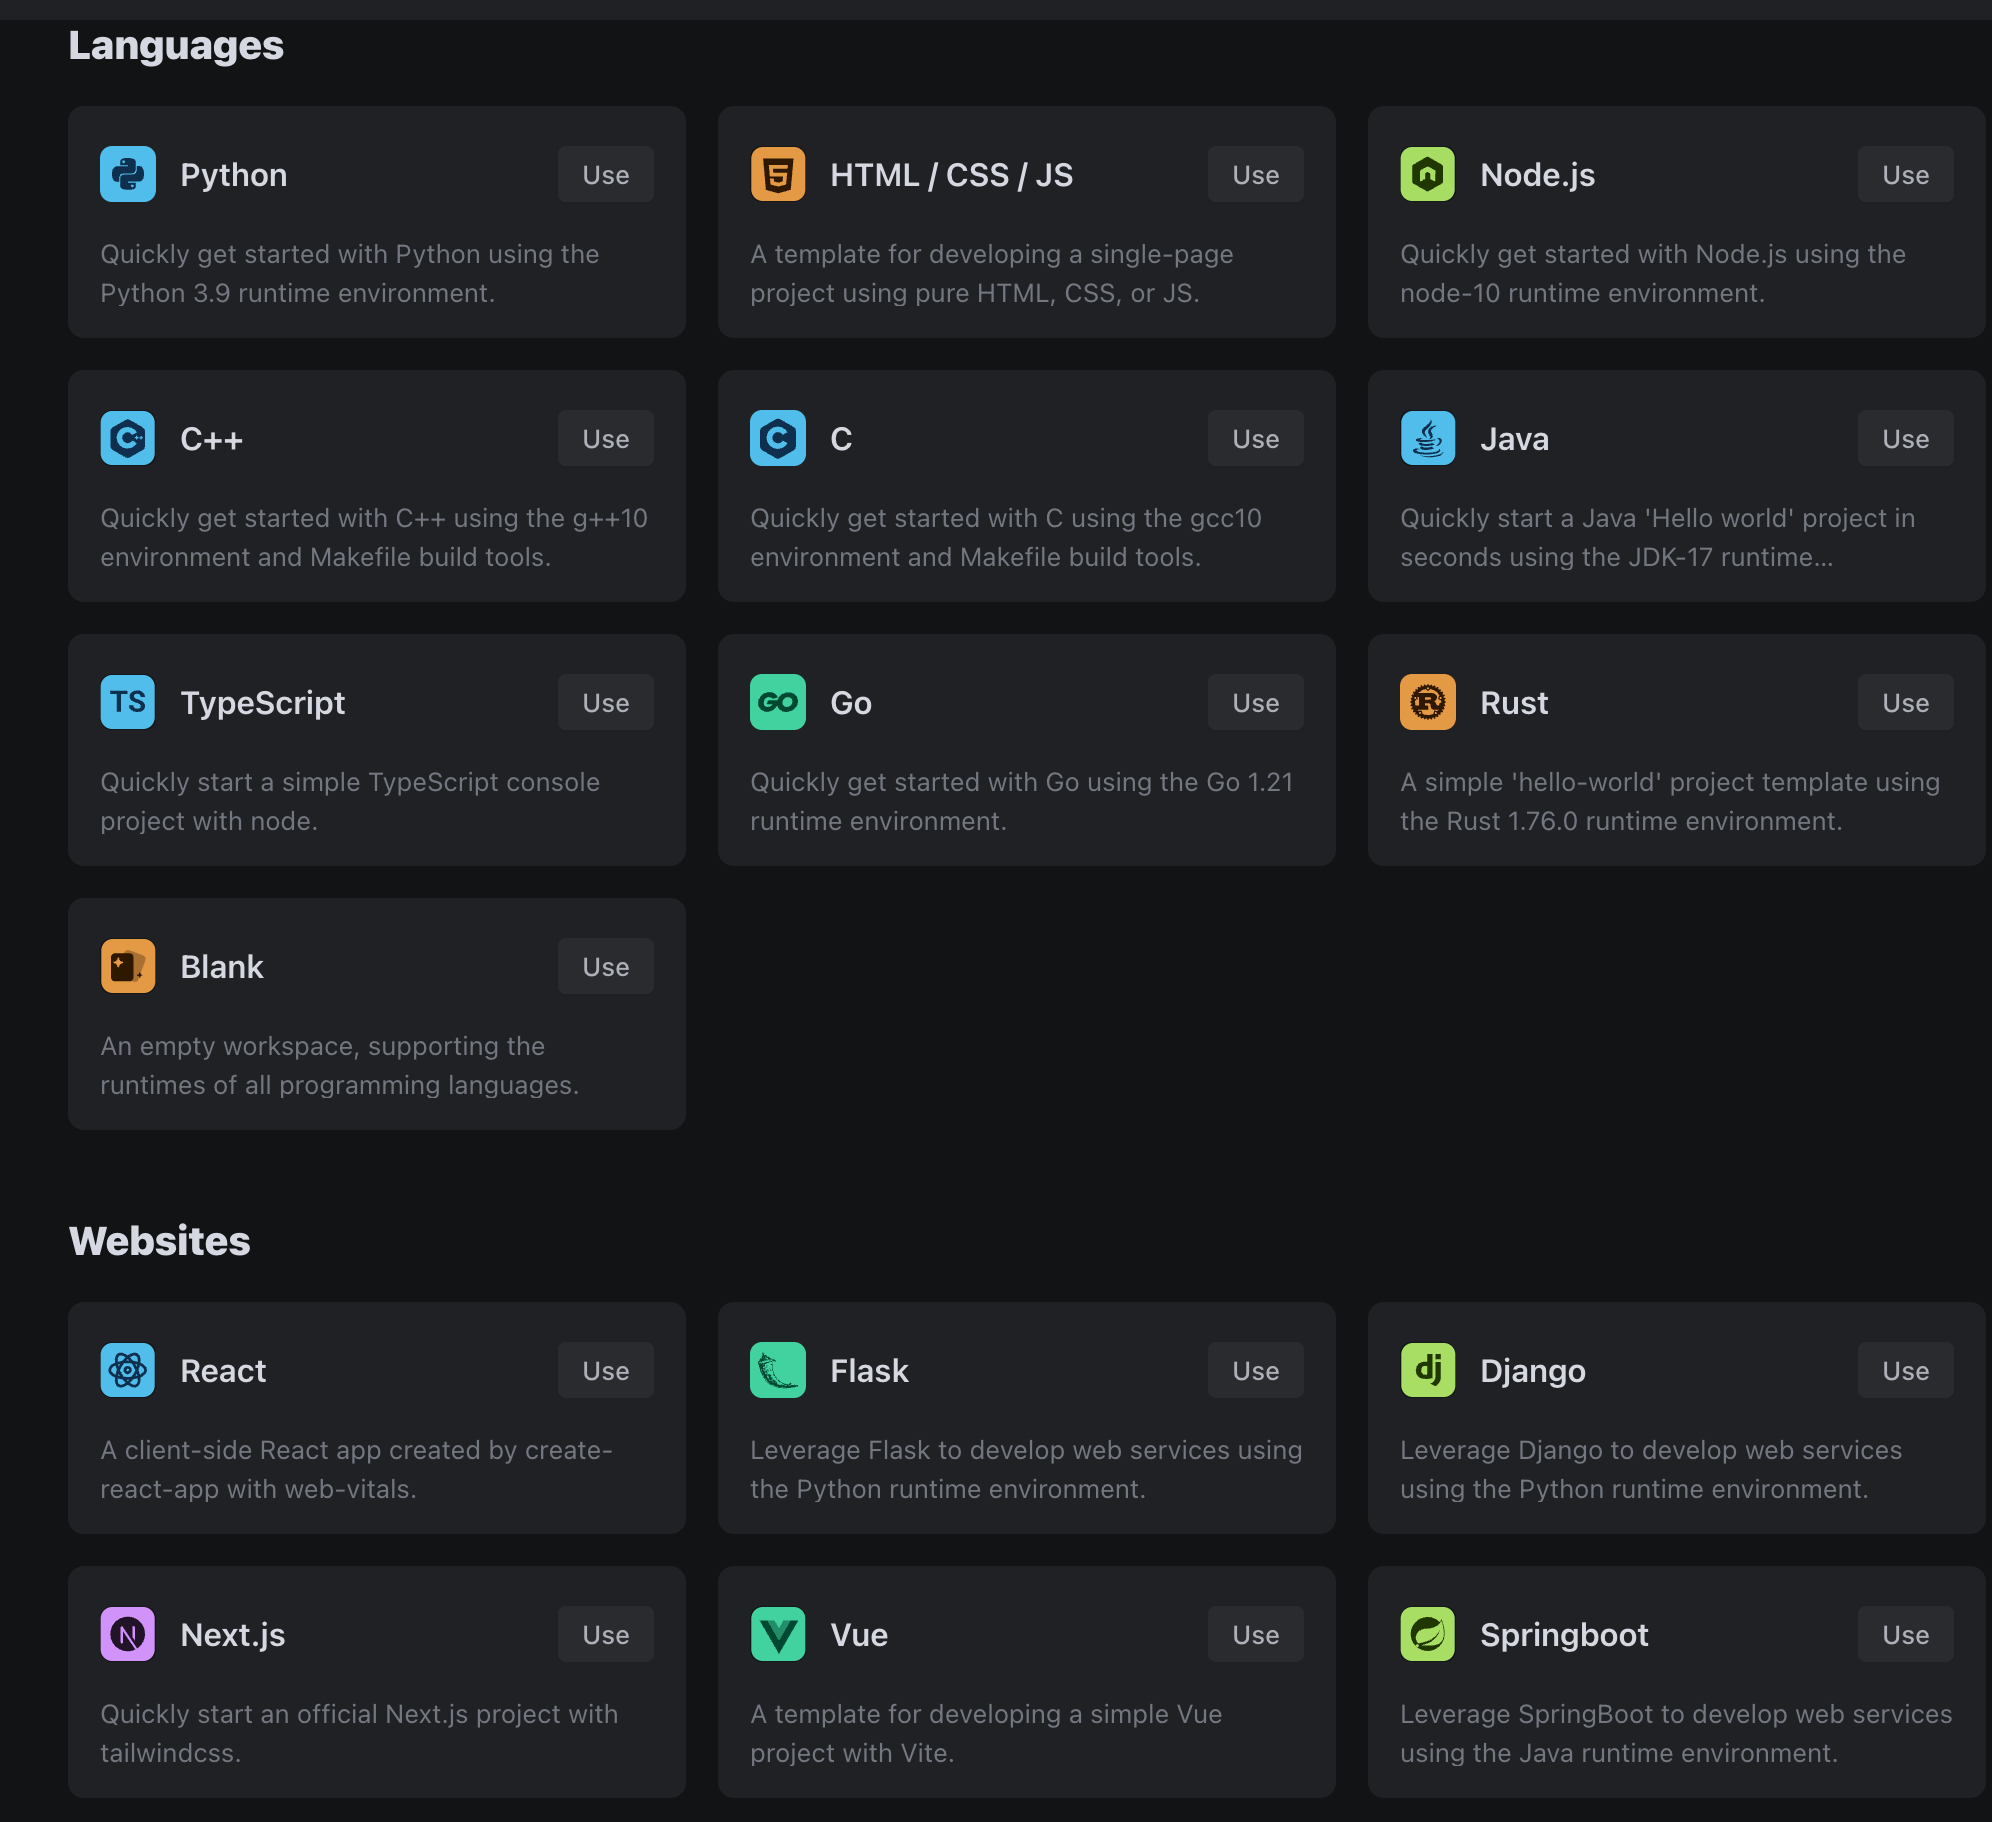Open the Blank template title
This screenshot has width=1992, height=1822.
[x=222, y=966]
